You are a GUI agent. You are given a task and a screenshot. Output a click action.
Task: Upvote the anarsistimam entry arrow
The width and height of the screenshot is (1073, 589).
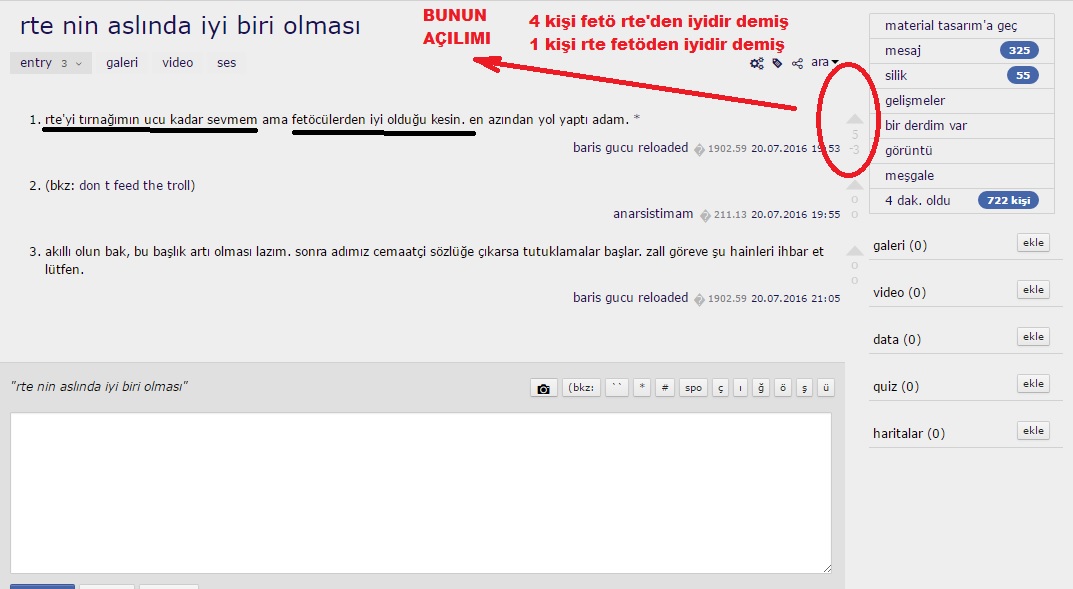(x=854, y=185)
